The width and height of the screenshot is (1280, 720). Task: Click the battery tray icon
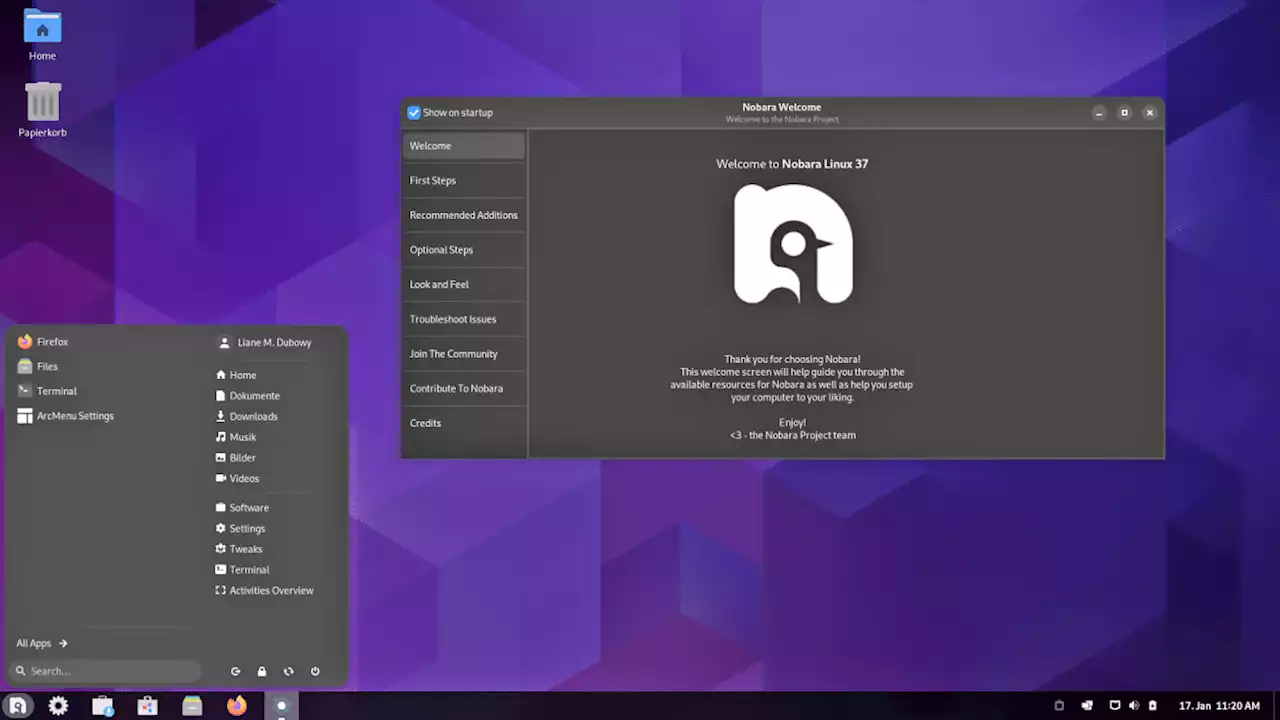[1153, 706]
